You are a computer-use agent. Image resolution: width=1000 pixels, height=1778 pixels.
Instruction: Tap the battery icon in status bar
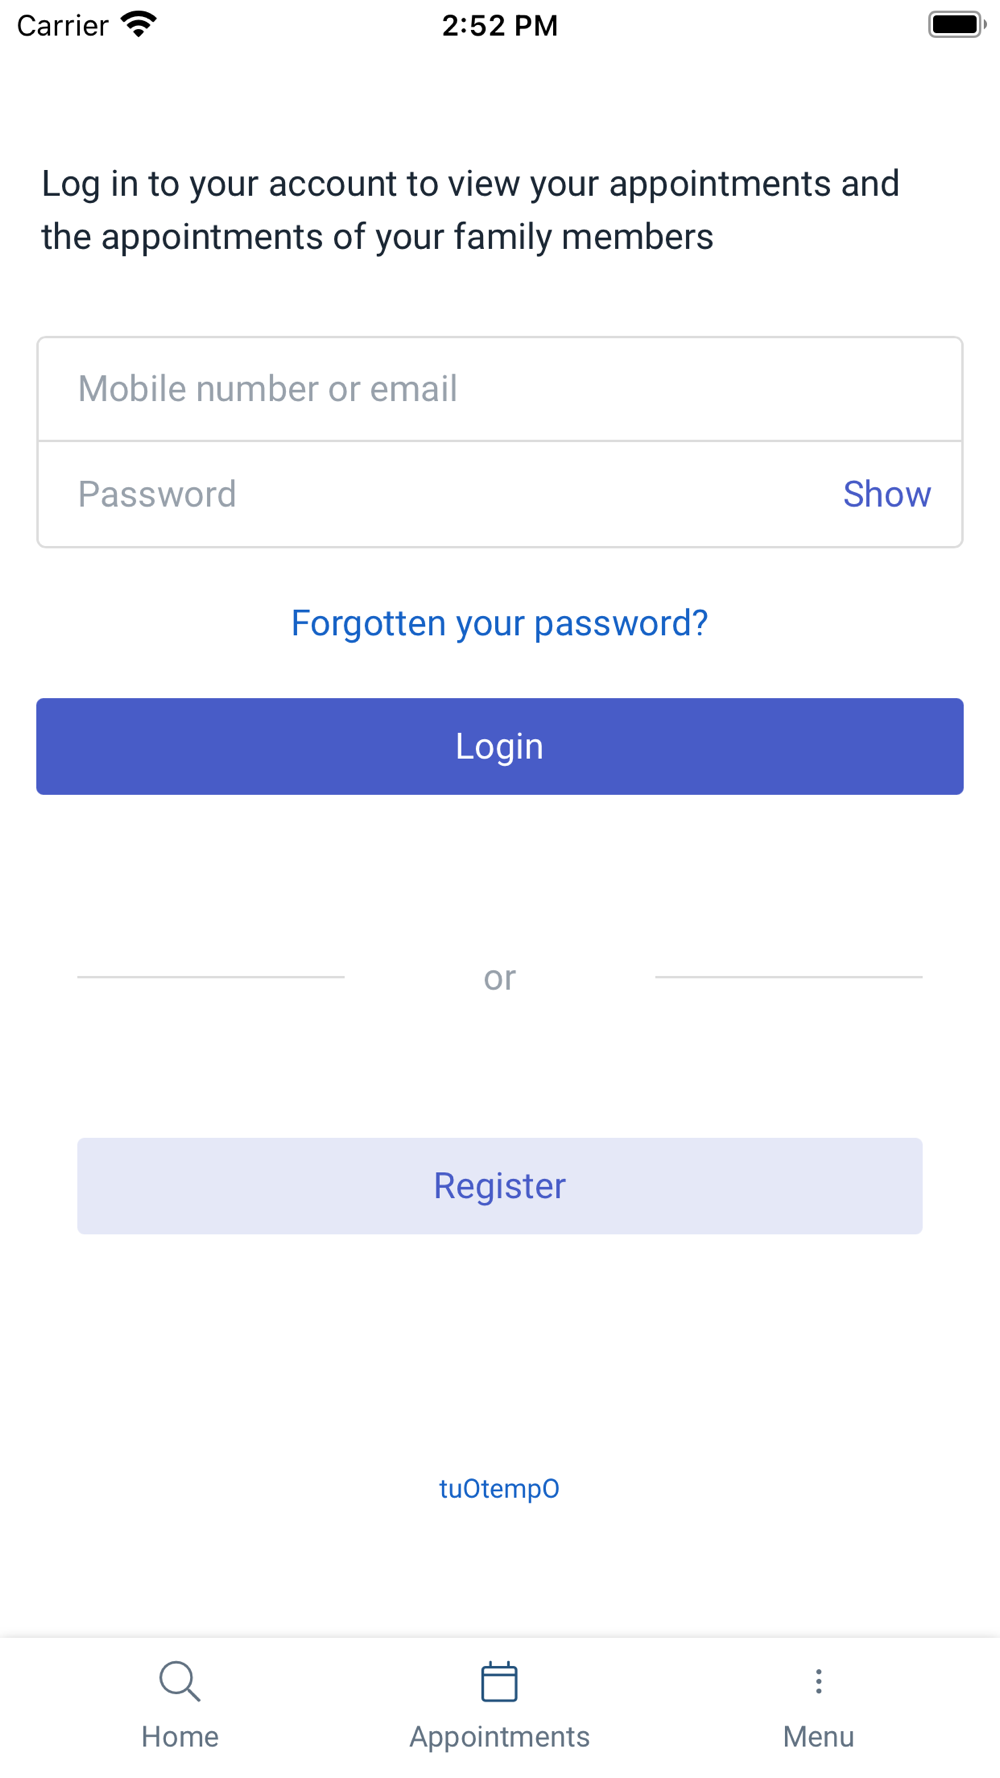956,24
